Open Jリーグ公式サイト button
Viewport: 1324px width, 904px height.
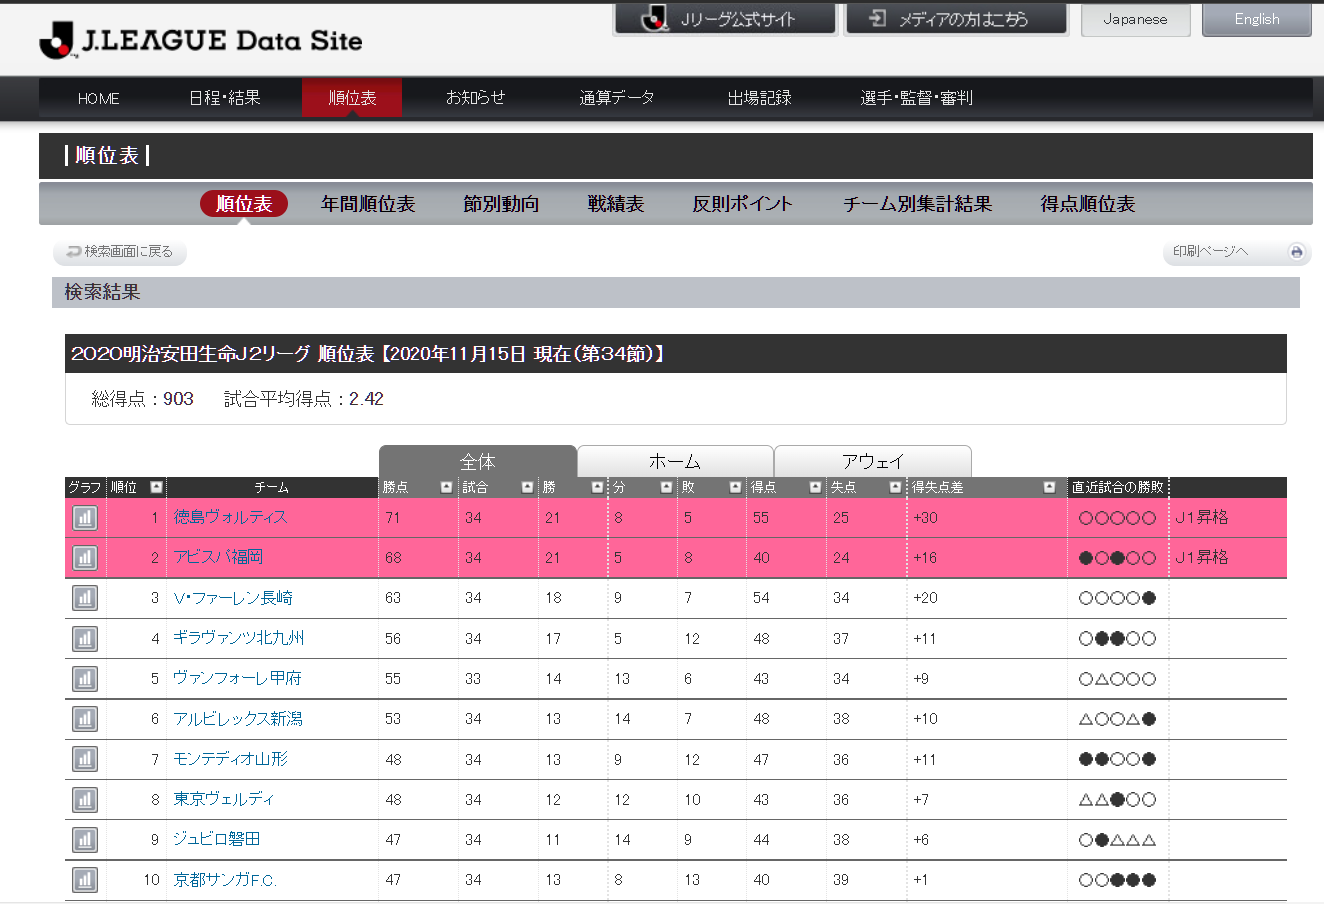pyautogui.click(x=725, y=19)
